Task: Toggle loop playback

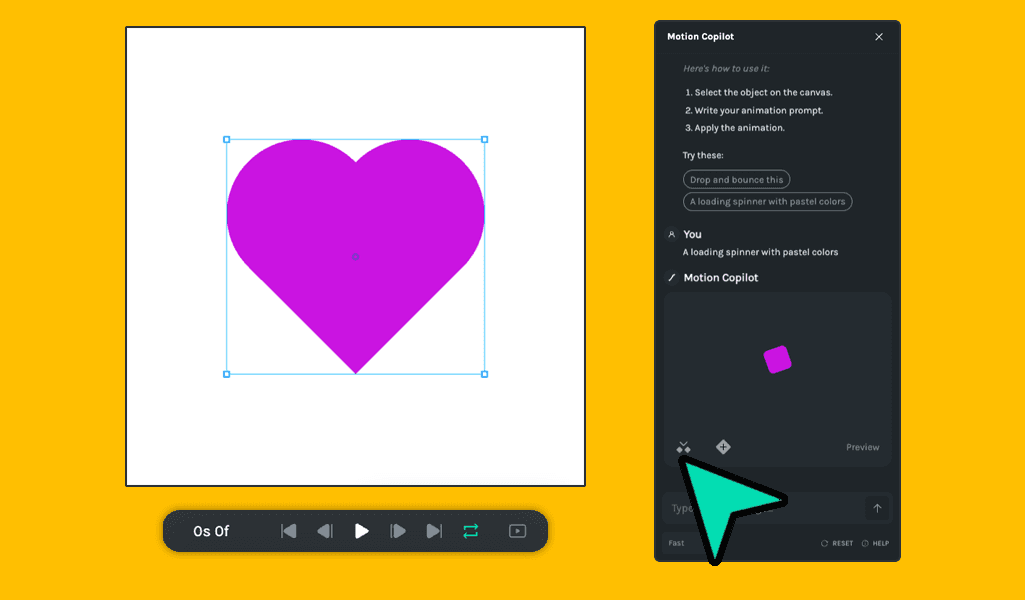Action: click(470, 531)
